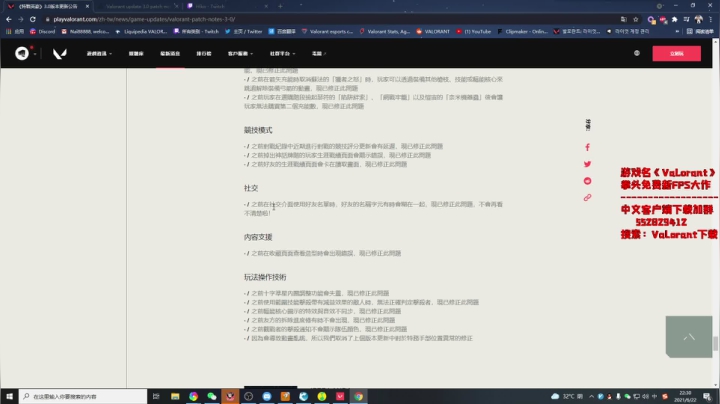Expand the Riot logo dropdown arrow
The width and height of the screenshot is (720, 404).
click(35, 54)
